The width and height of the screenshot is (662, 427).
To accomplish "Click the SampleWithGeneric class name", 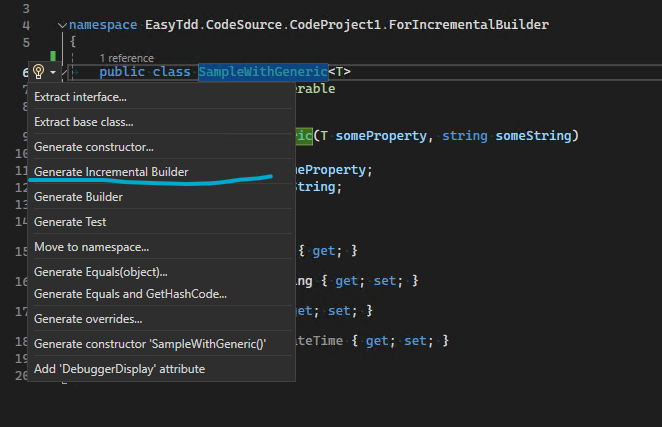I will point(263,72).
